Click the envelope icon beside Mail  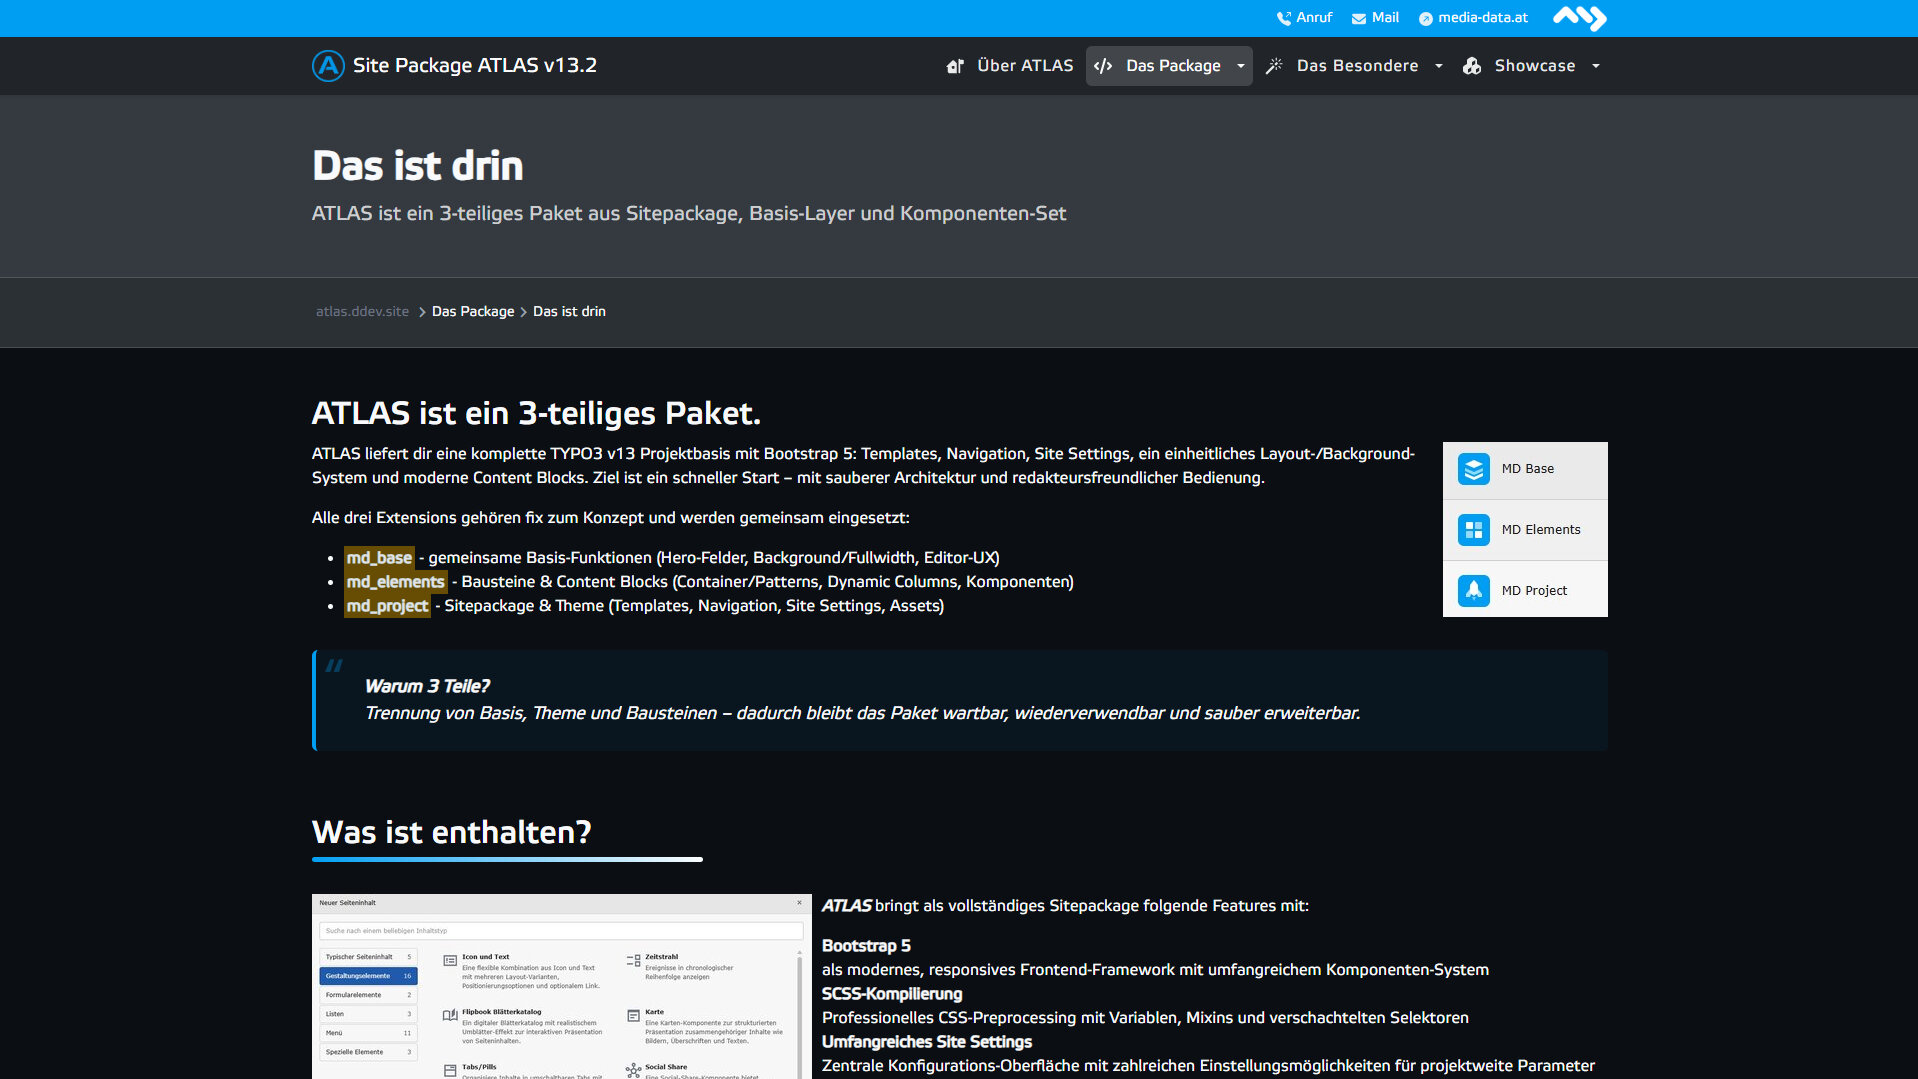click(x=1358, y=18)
